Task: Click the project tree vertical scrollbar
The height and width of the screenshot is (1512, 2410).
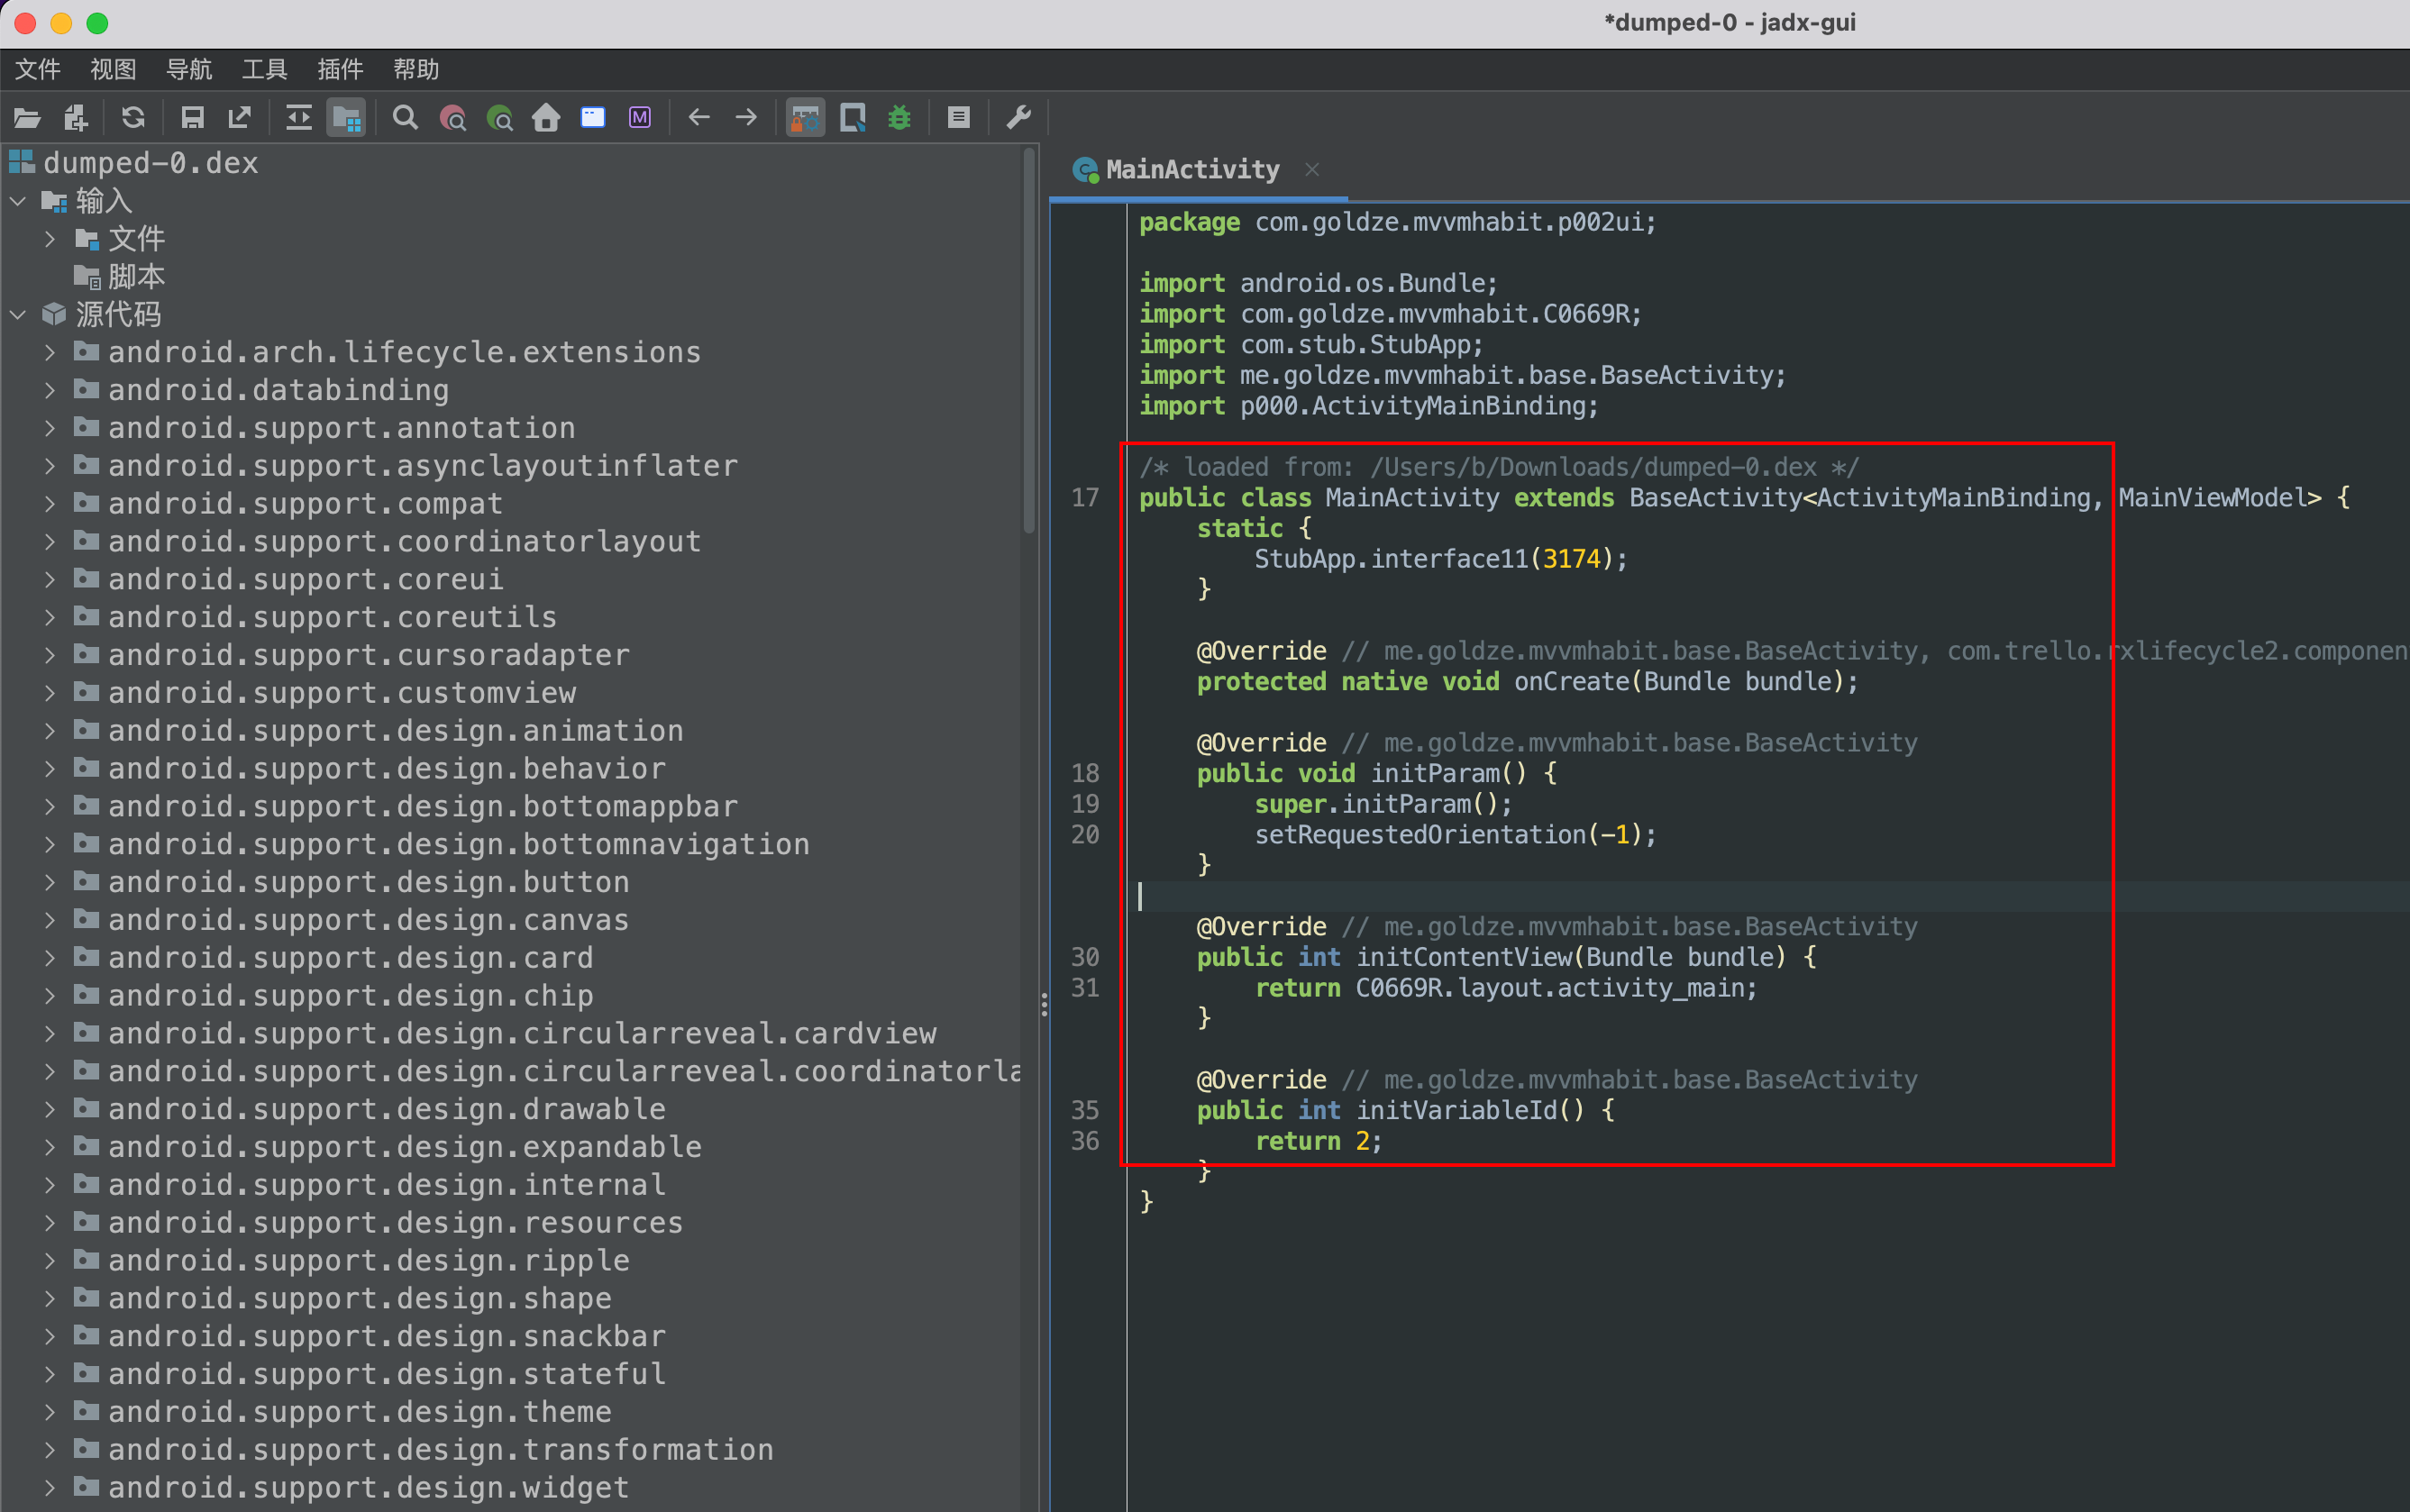Action: coord(1029,340)
